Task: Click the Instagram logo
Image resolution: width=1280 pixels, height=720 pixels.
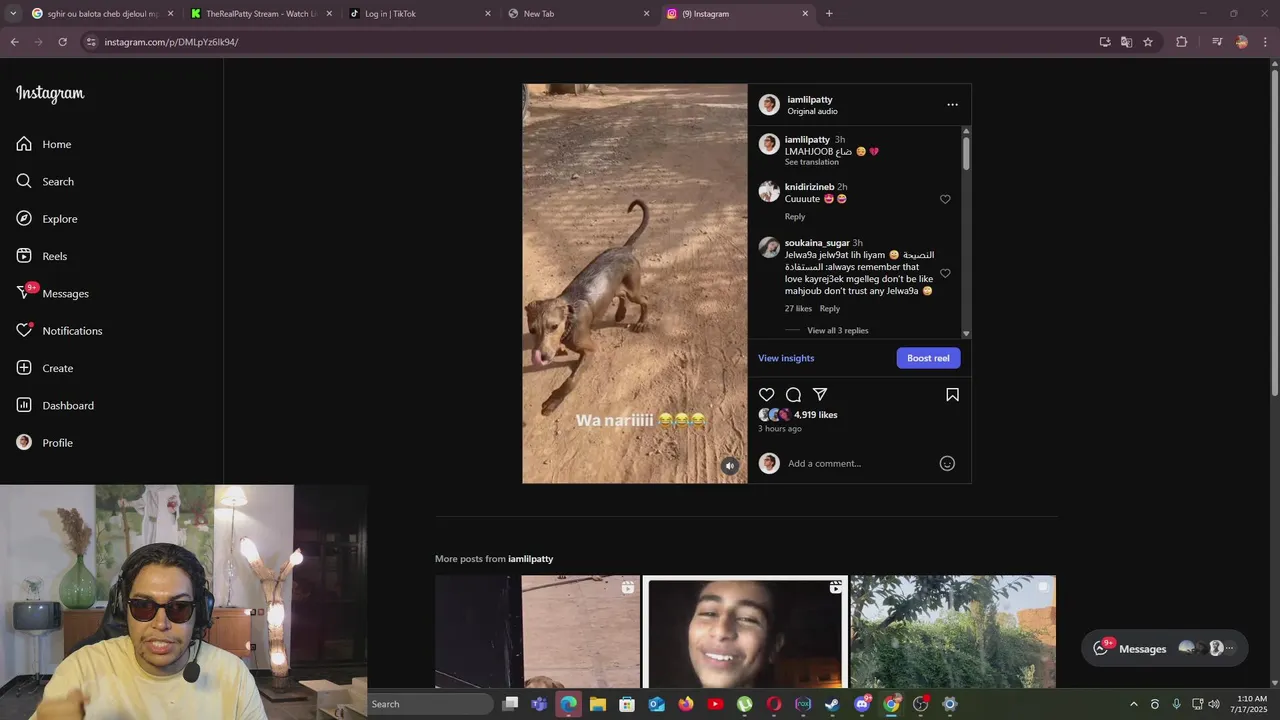Action: point(50,94)
